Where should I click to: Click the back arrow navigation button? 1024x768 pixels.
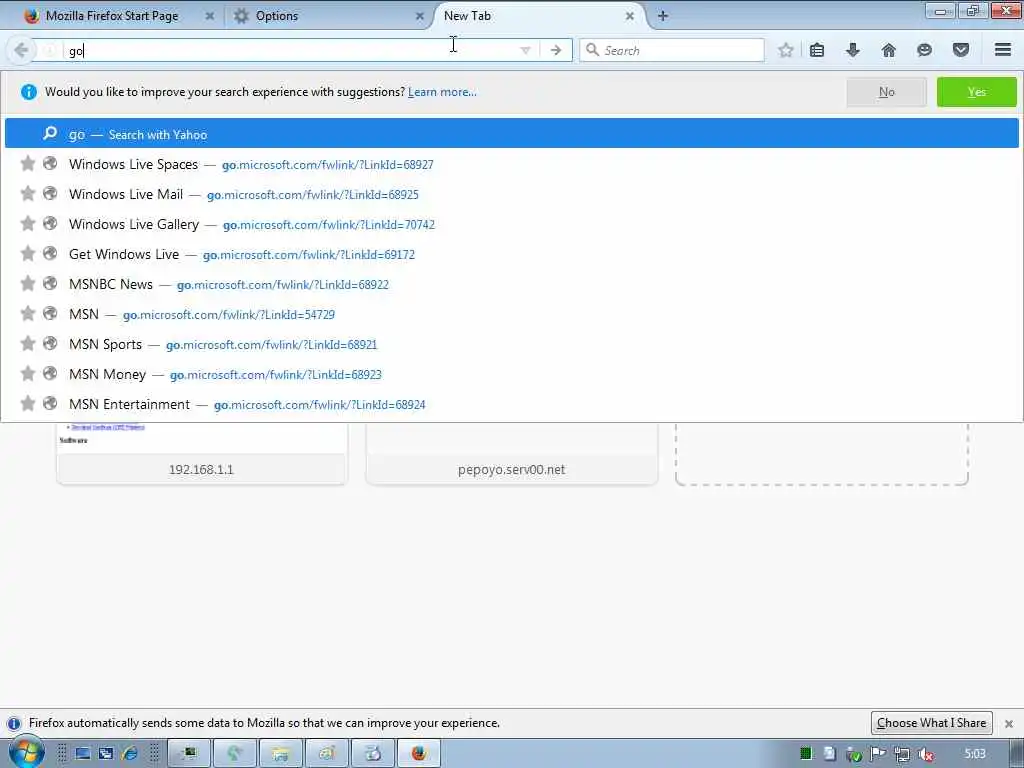coord(21,50)
